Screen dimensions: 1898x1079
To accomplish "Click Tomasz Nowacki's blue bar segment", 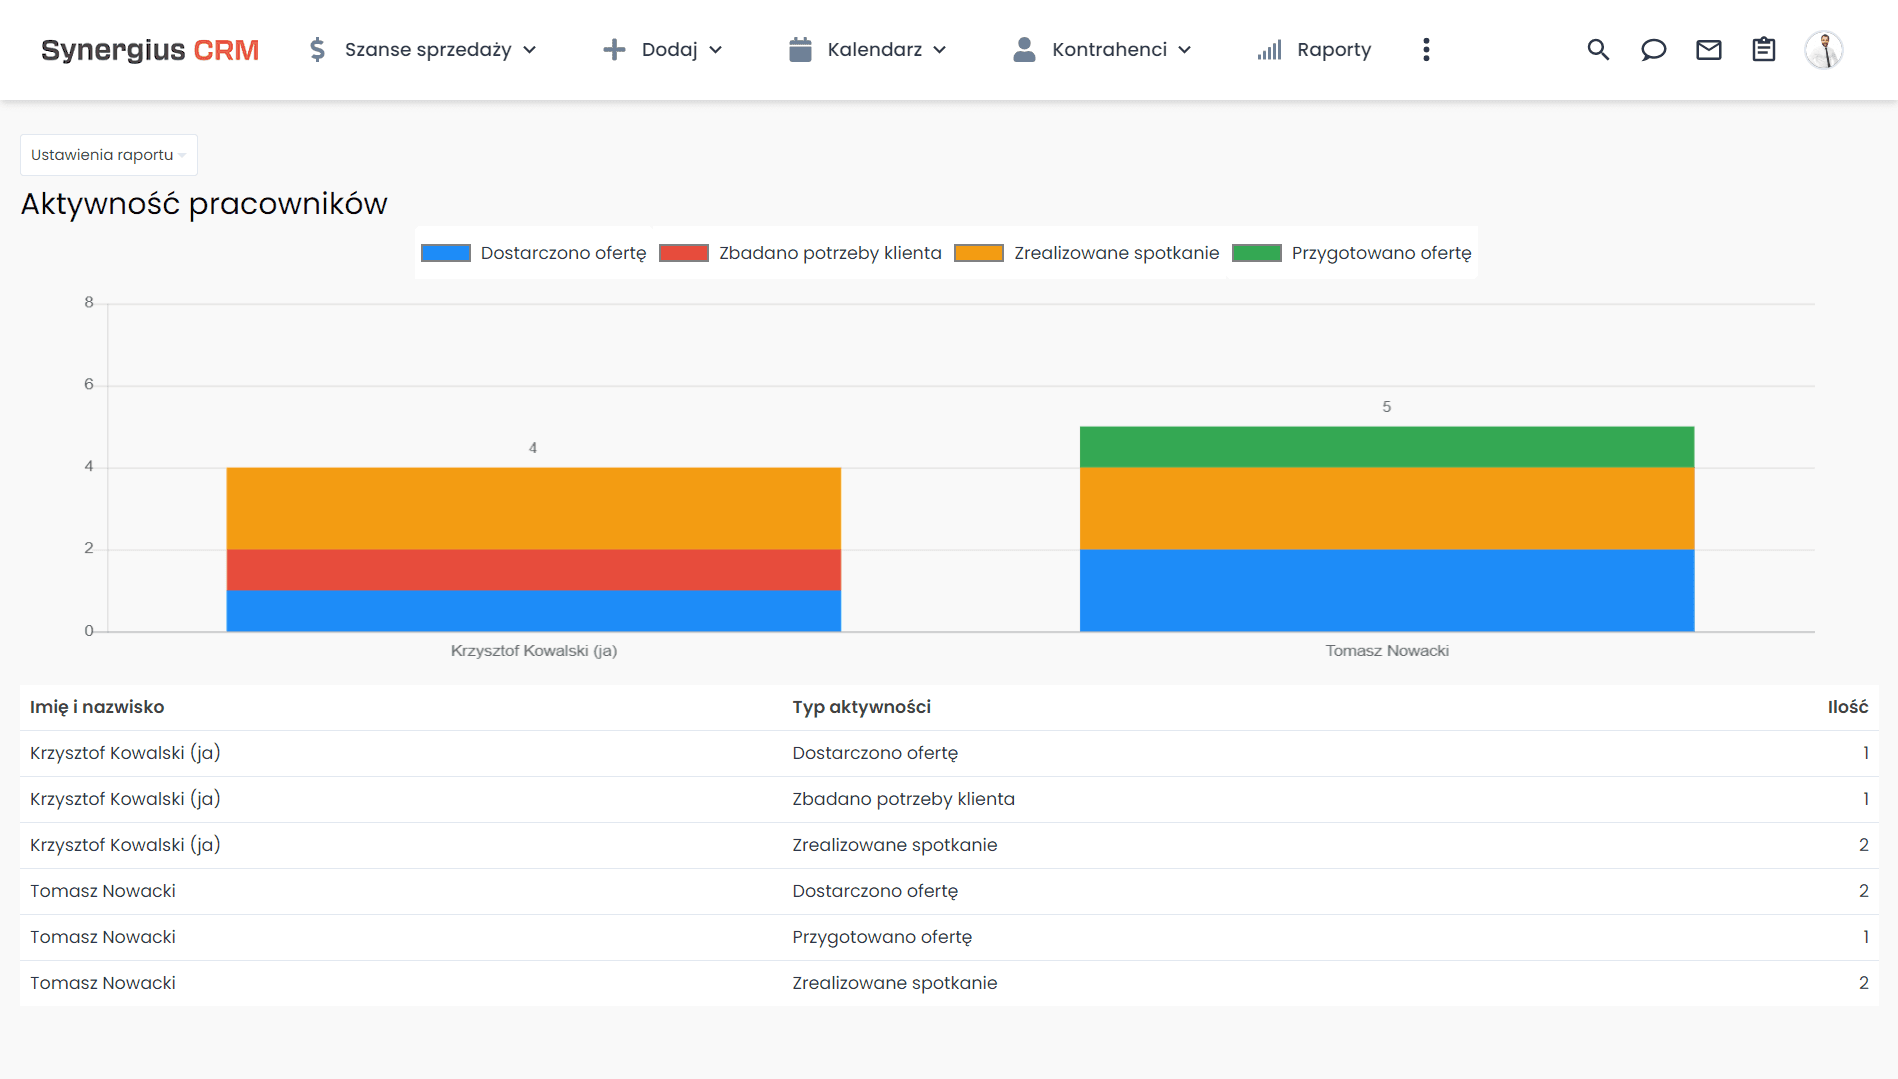I will click(x=1386, y=590).
